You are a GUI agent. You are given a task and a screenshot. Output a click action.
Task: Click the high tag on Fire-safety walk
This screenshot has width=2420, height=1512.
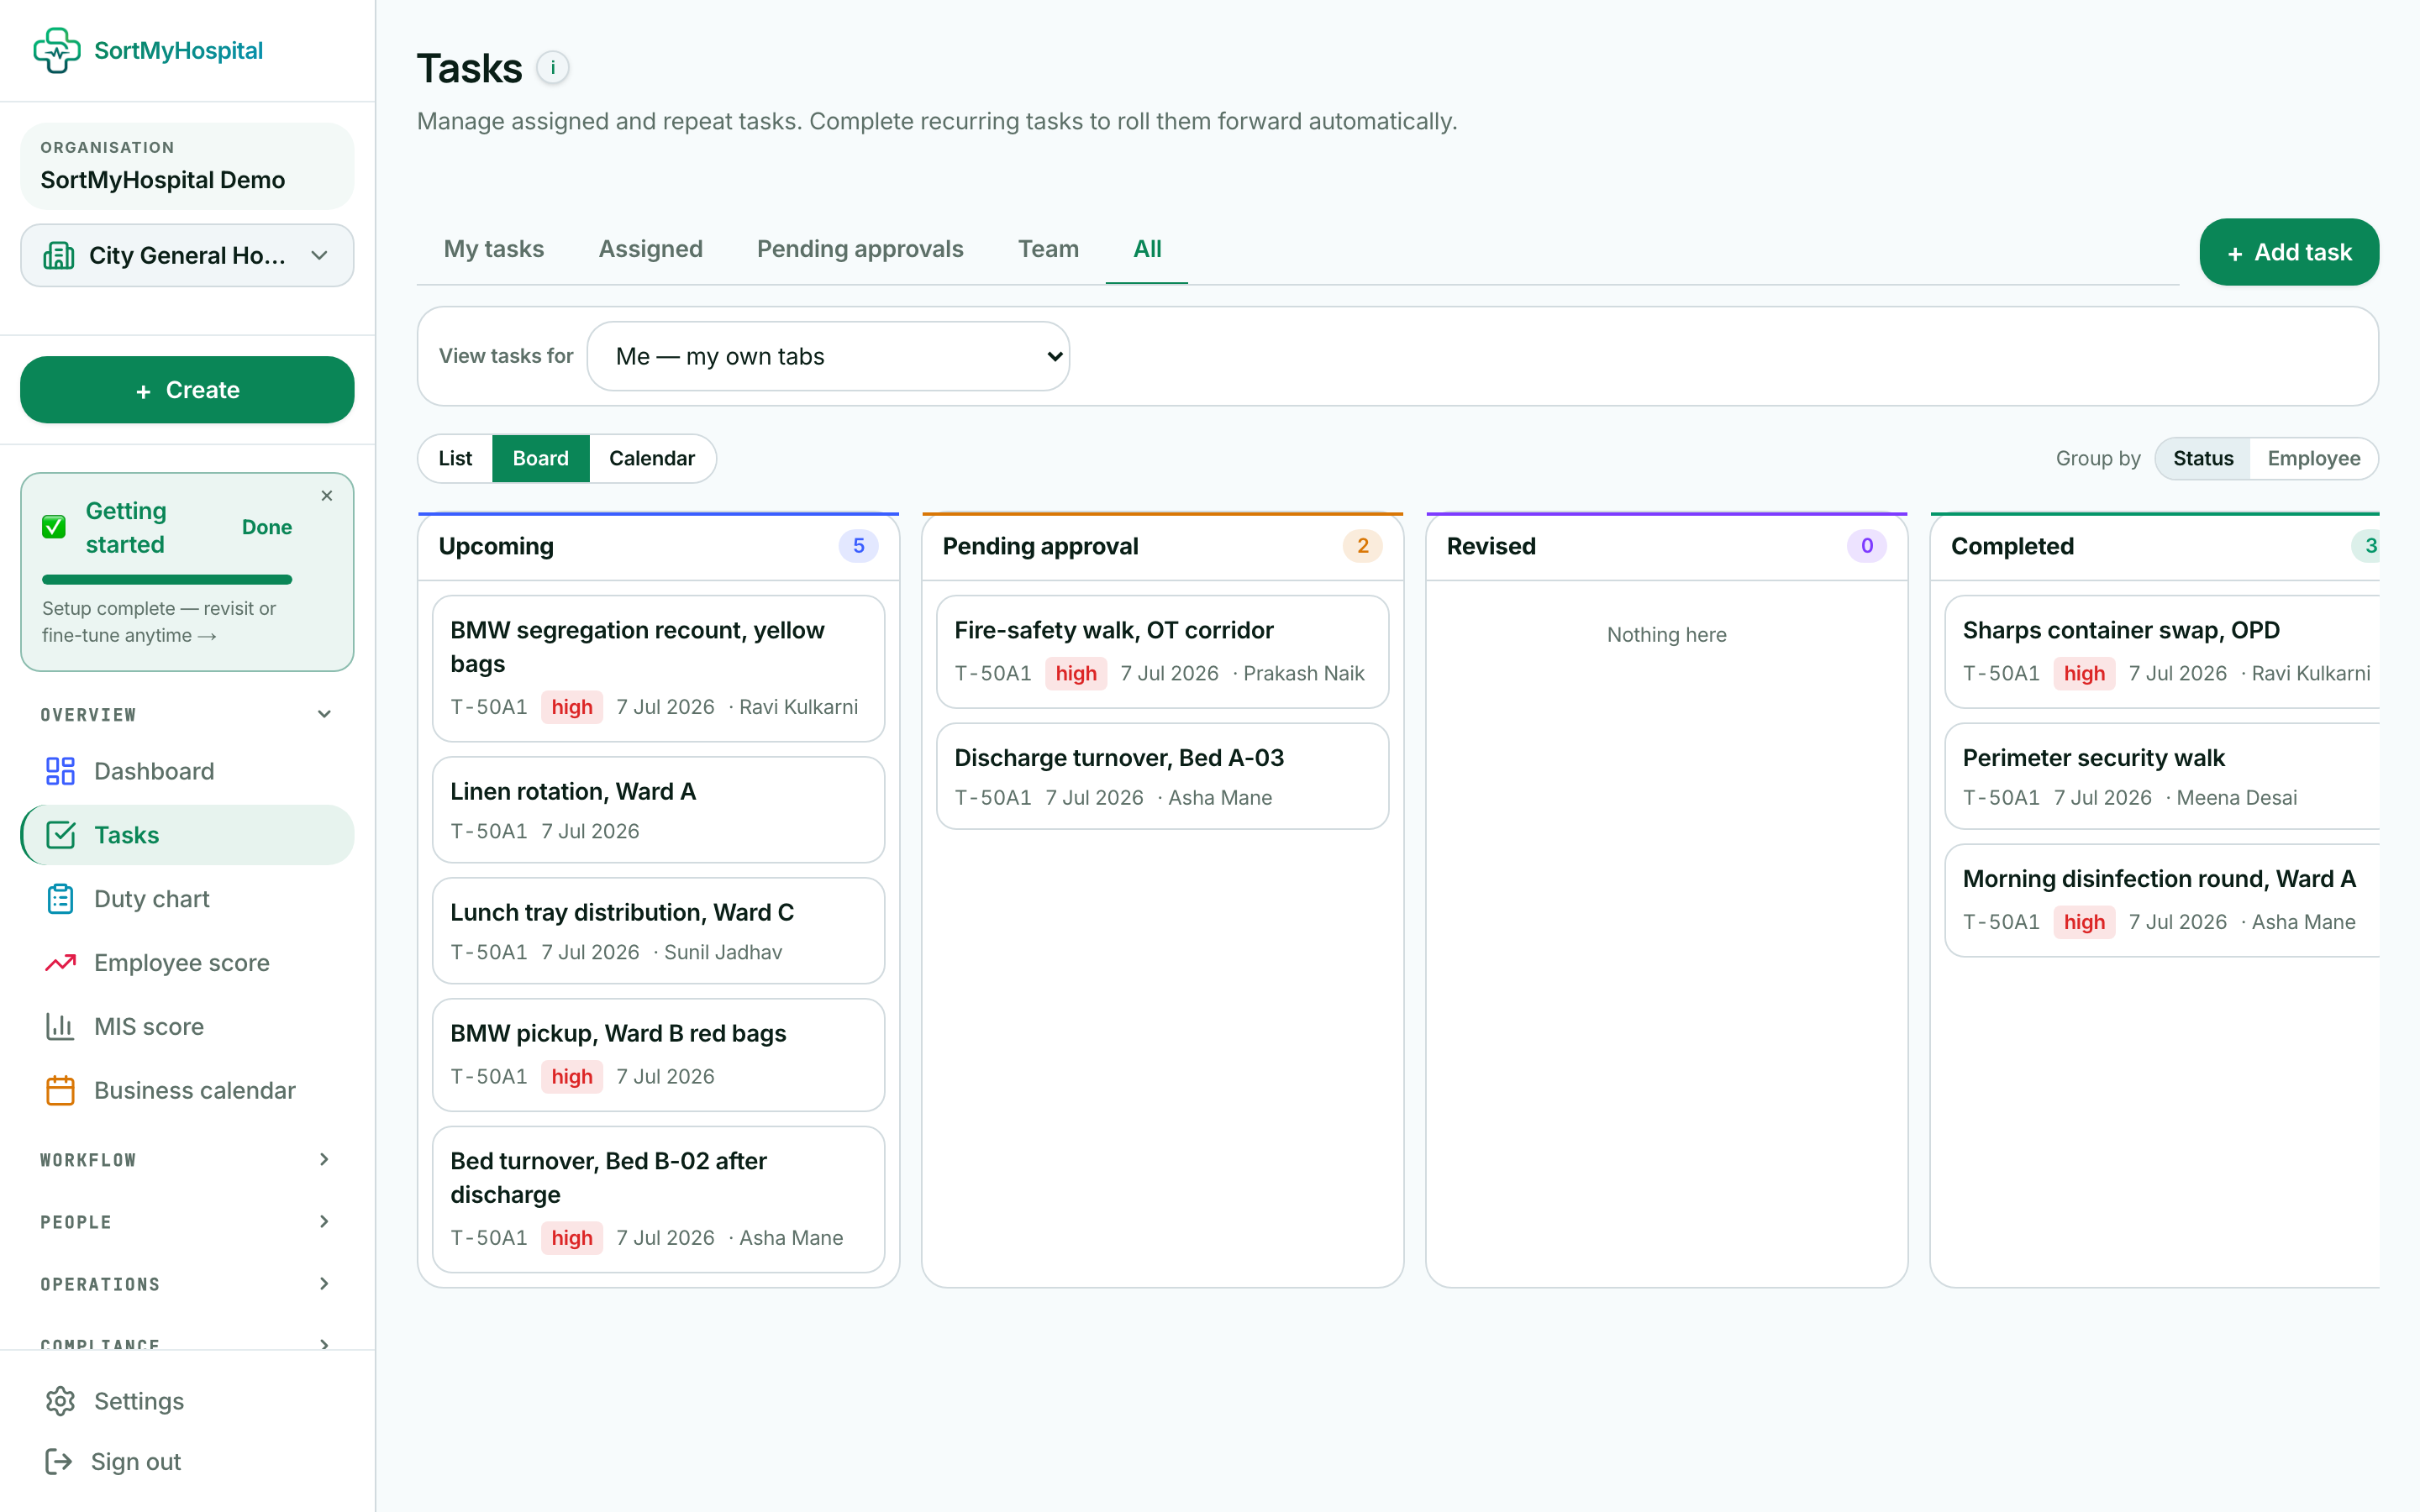point(1076,673)
